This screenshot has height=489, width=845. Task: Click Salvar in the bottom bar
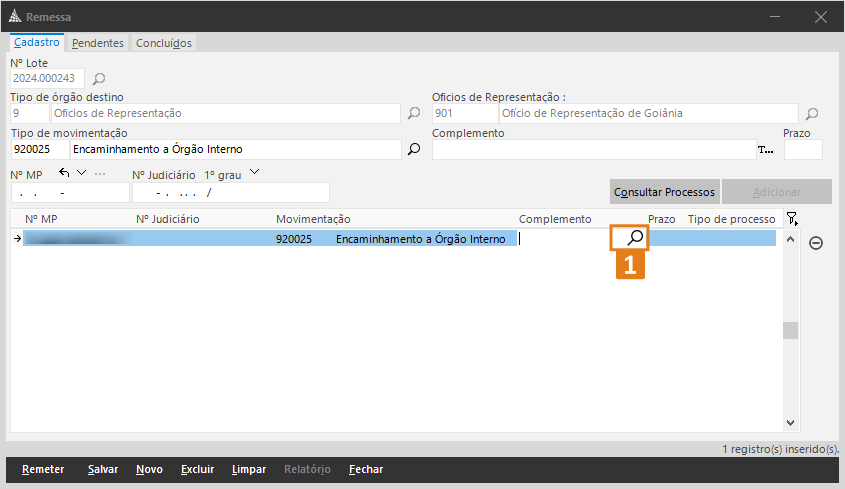103,470
